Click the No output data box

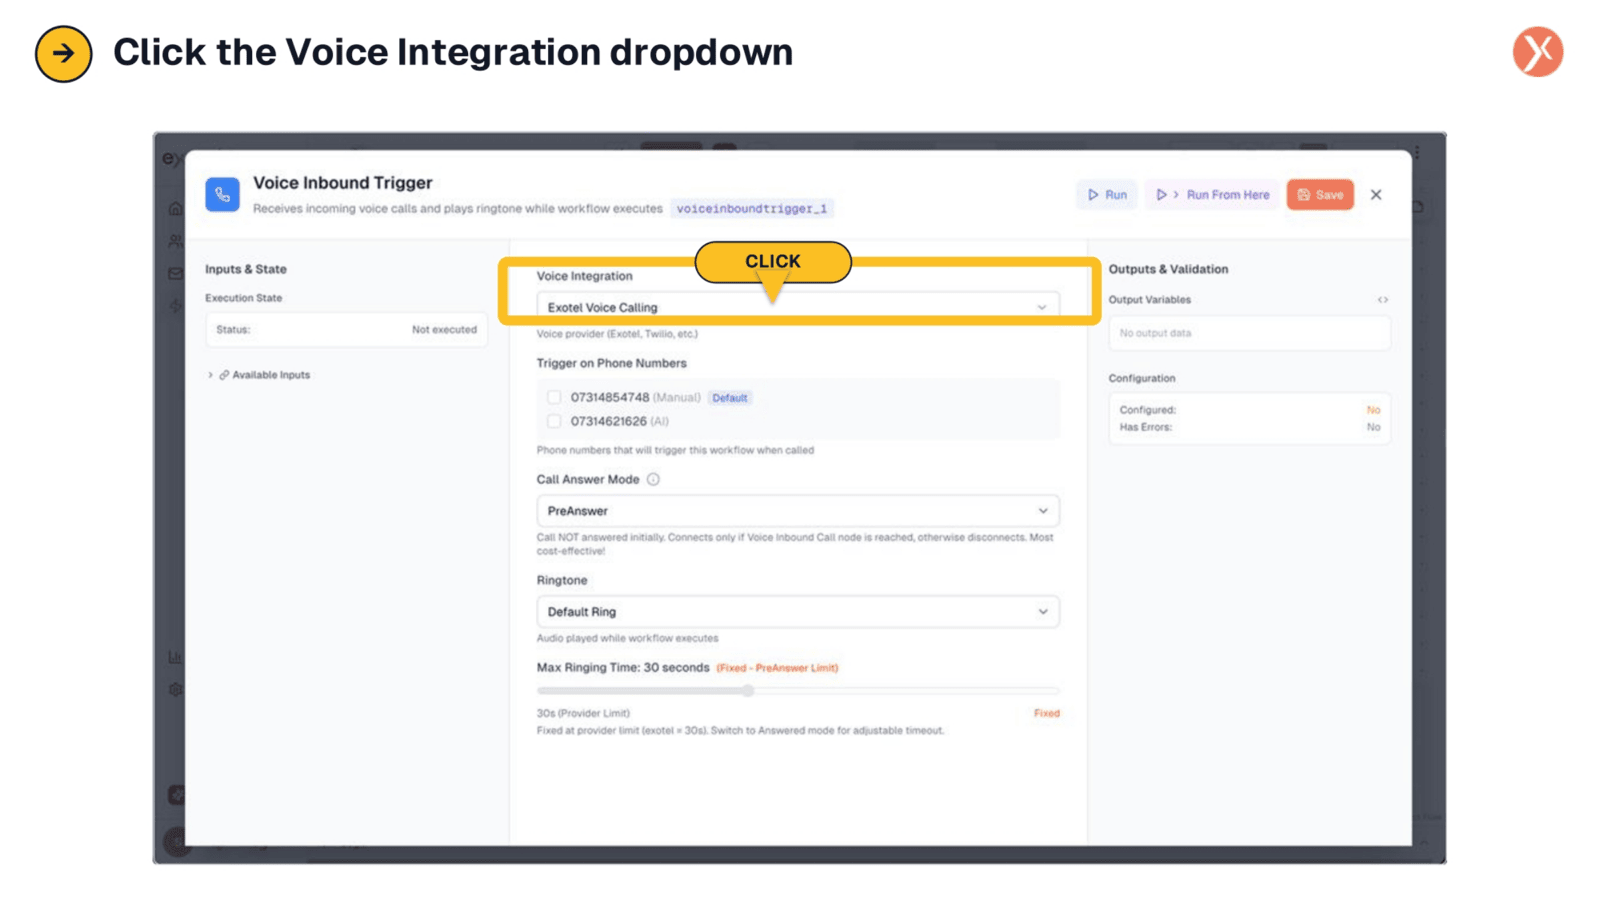point(1249,333)
